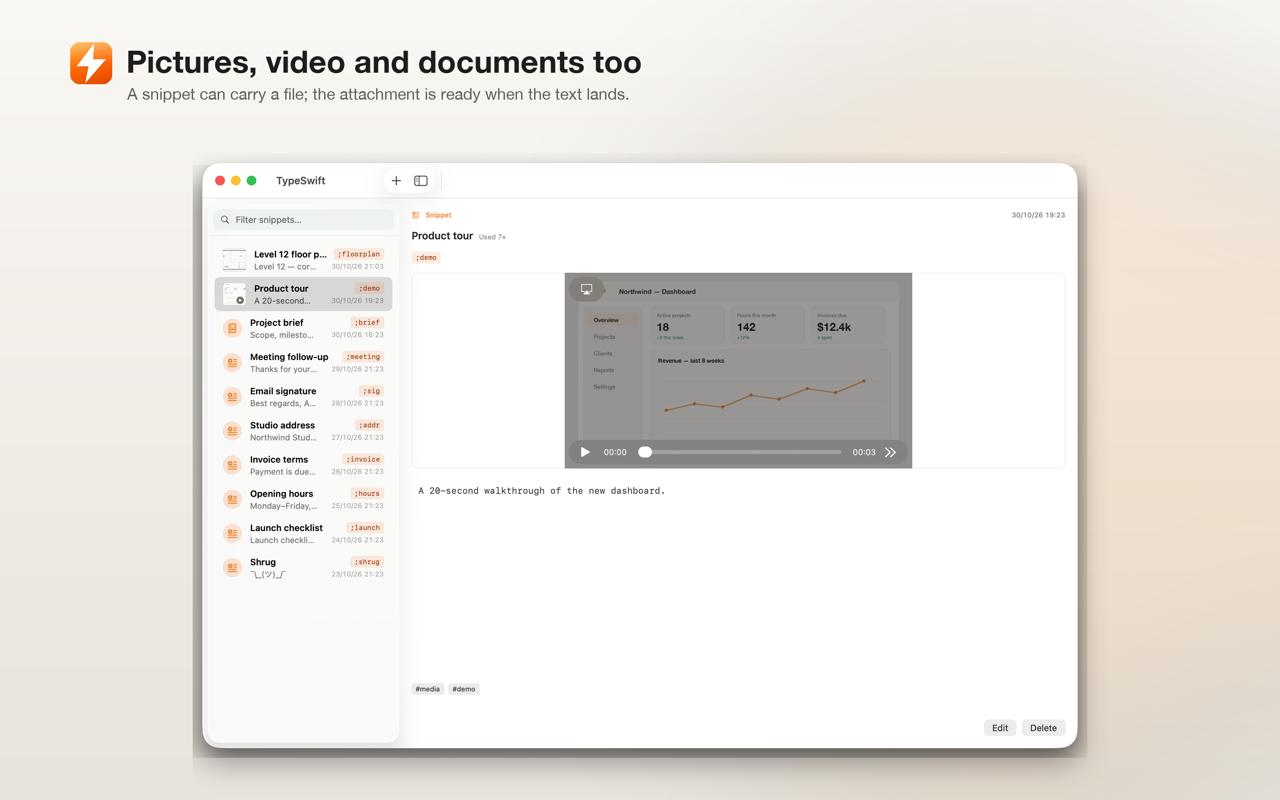Click the Level 12 floor plan thumbnail
1280x800 pixels.
point(234,260)
